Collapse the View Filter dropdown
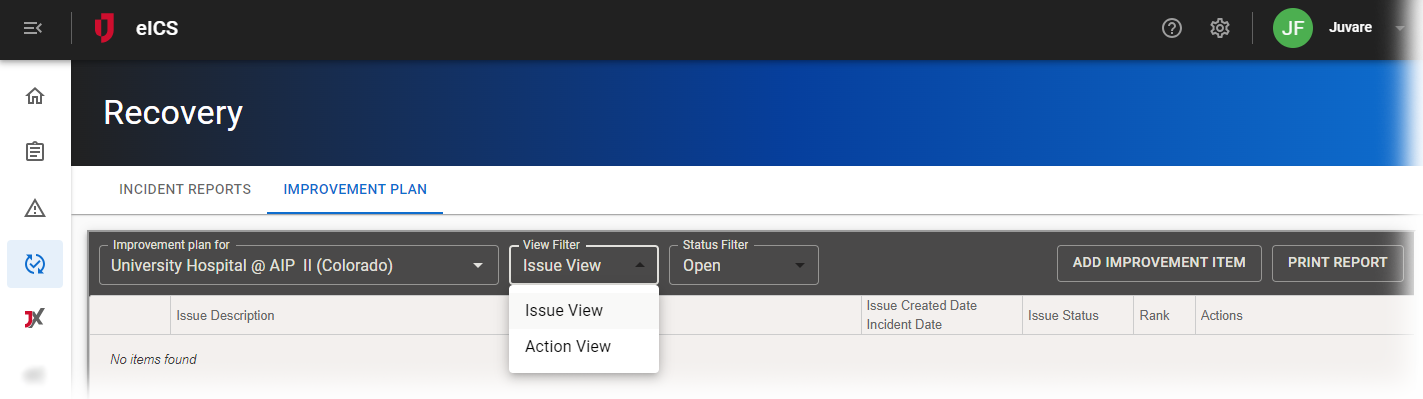The height and width of the screenshot is (399, 1423). point(584,265)
